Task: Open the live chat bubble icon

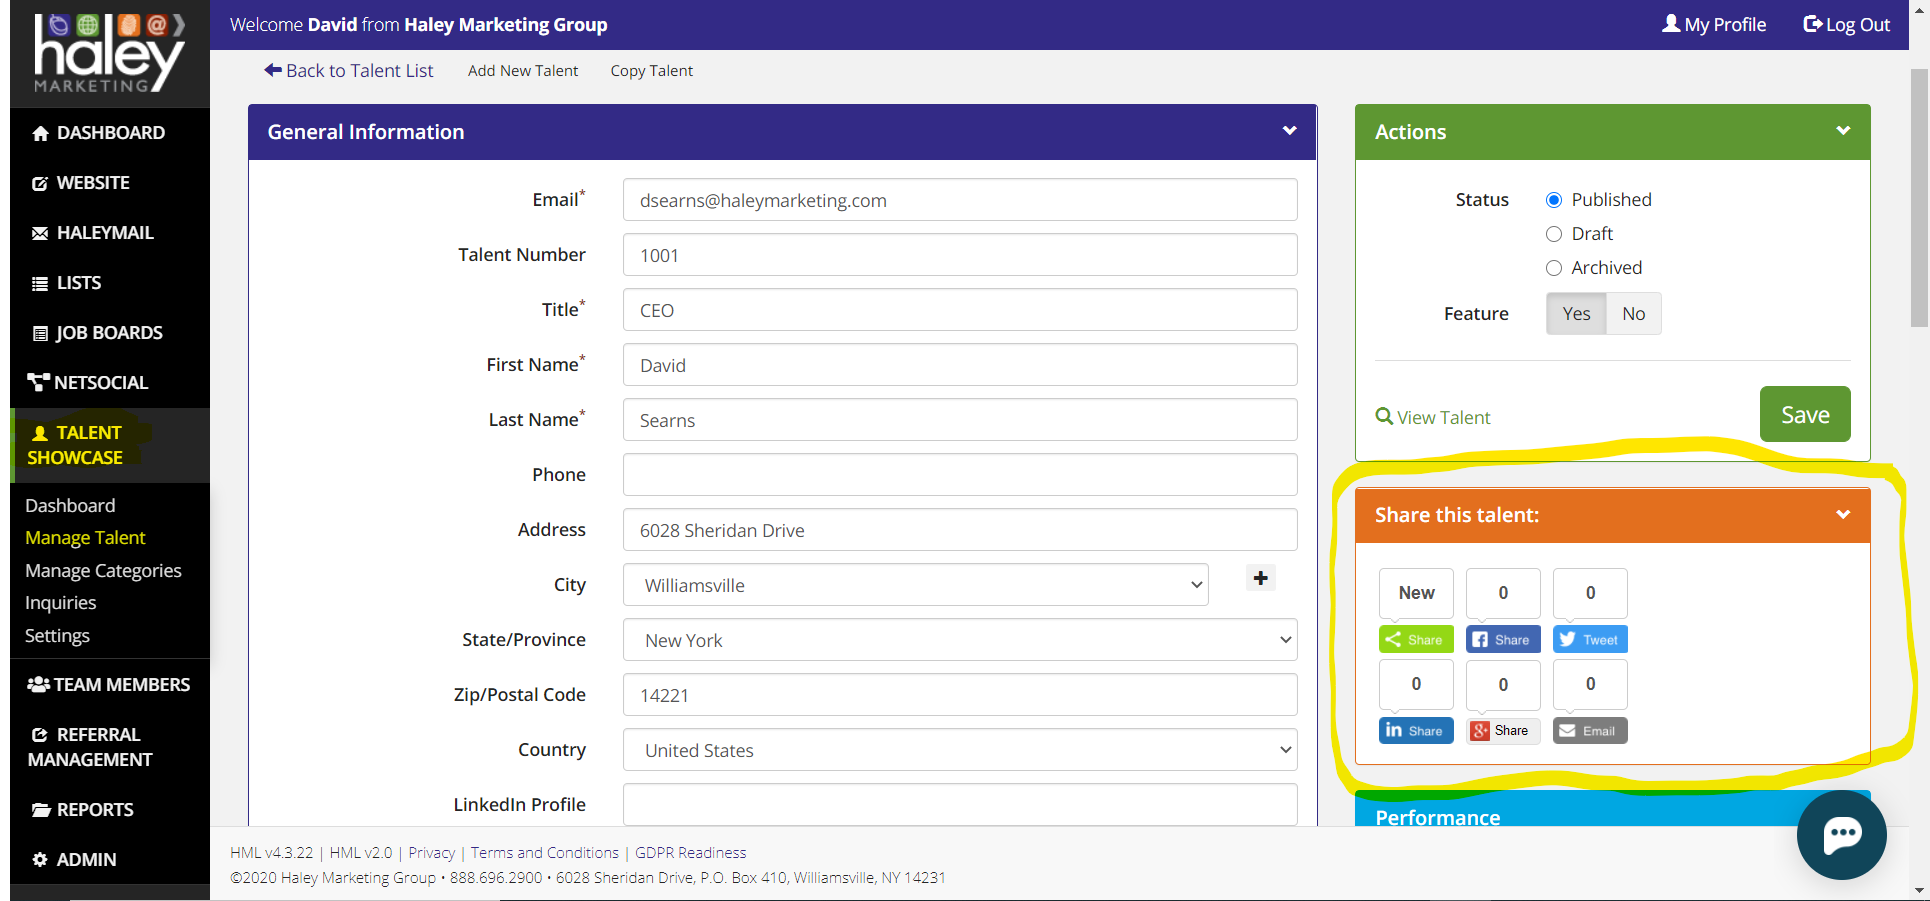Action: (1841, 834)
